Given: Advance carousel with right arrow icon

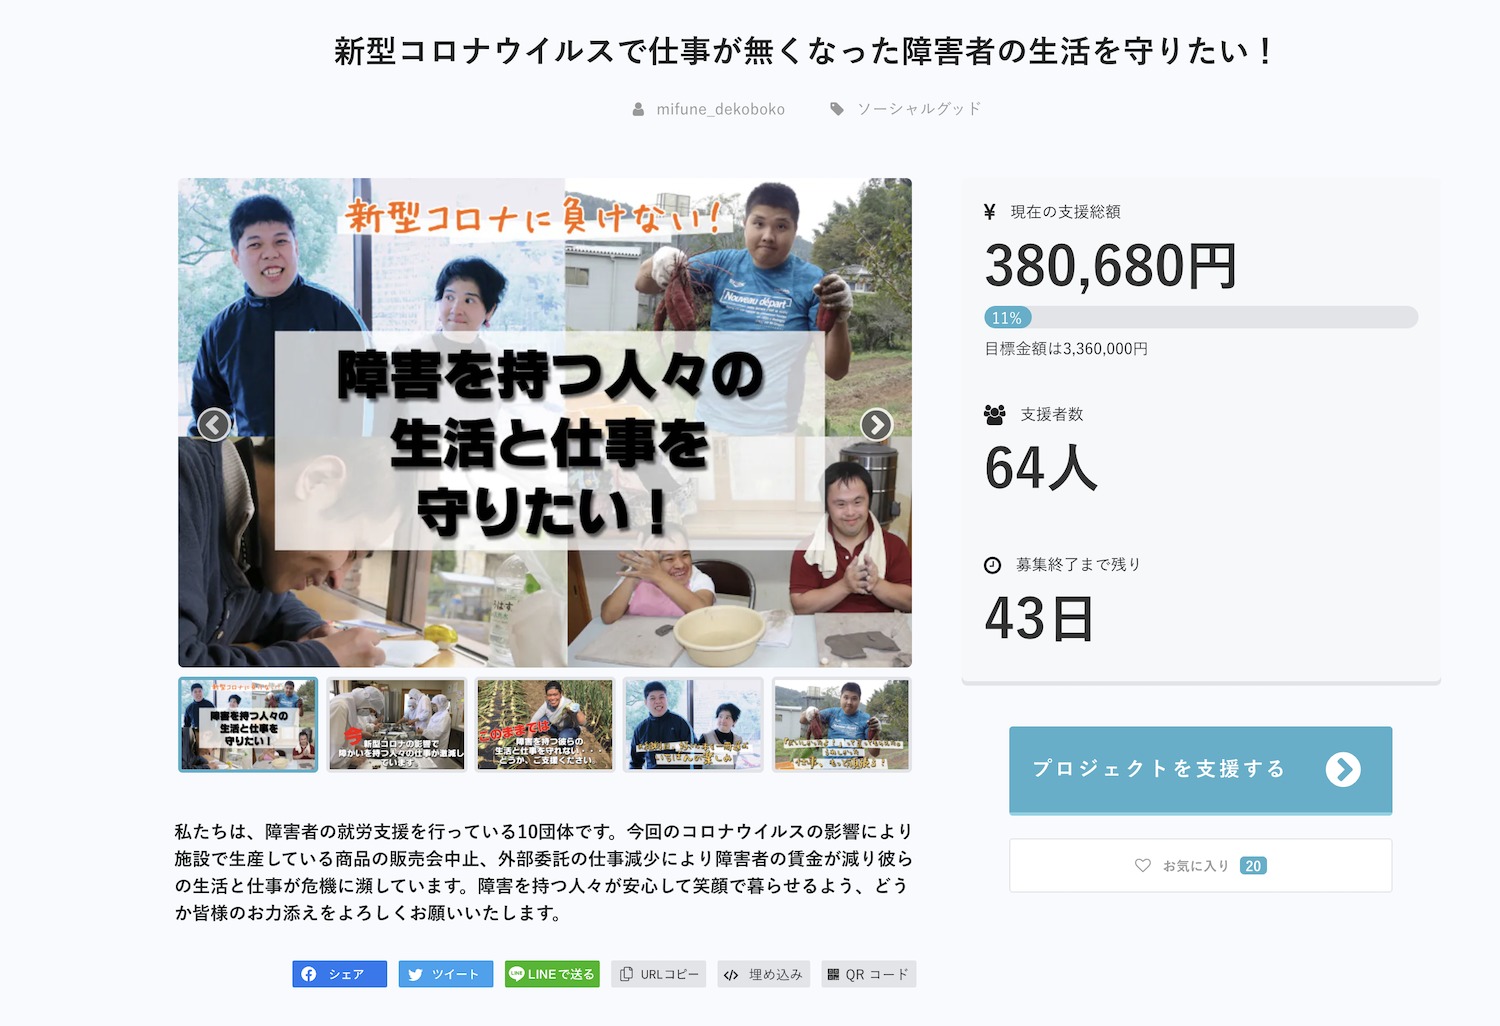Looking at the screenshot, I should (x=876, y=425).
